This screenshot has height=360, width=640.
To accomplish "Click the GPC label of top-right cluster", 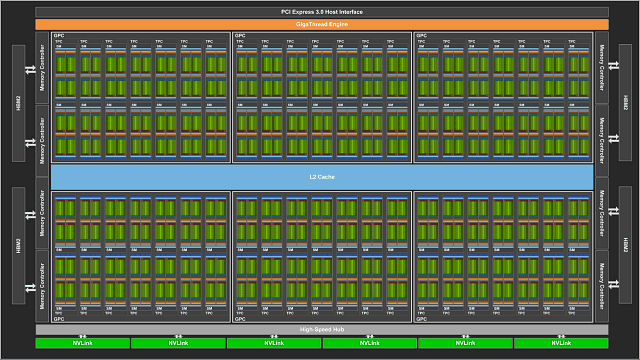I will click(422, 36).
